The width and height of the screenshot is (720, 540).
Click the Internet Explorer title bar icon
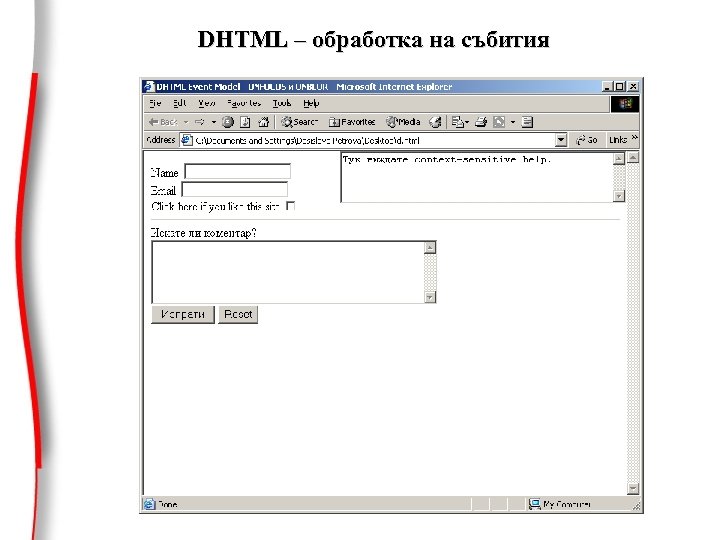tap(148, 86)
